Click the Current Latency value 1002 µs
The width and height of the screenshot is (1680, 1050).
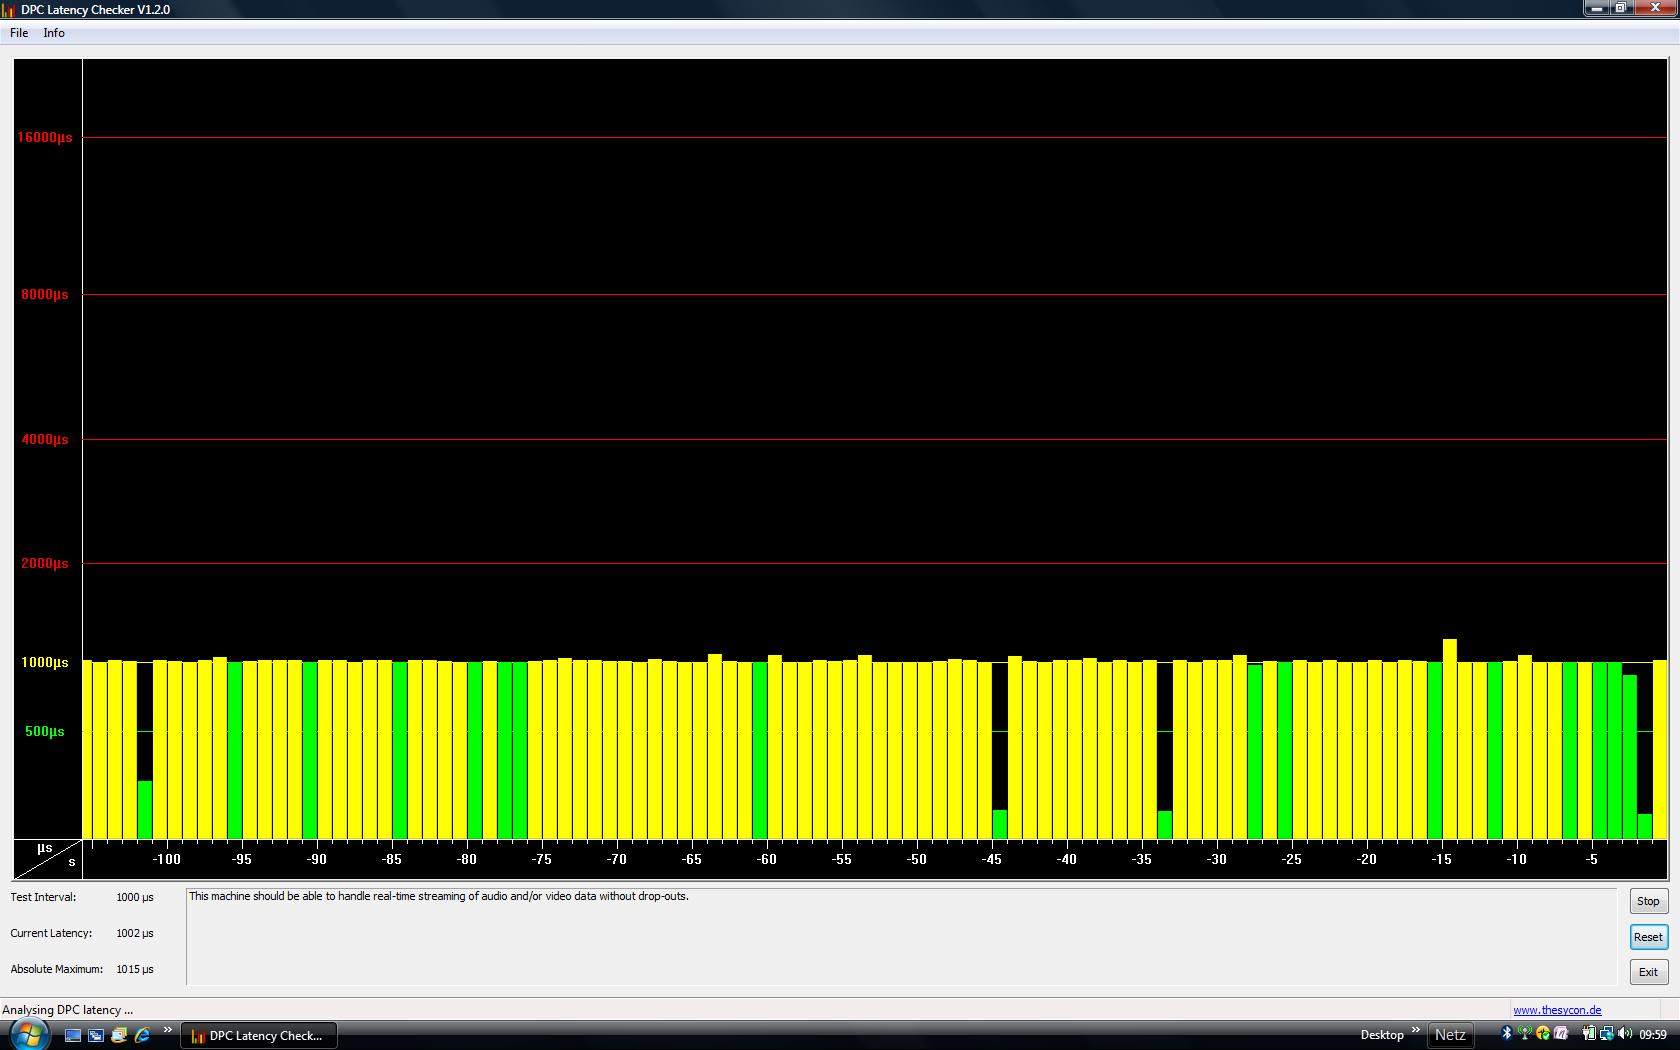135,933
